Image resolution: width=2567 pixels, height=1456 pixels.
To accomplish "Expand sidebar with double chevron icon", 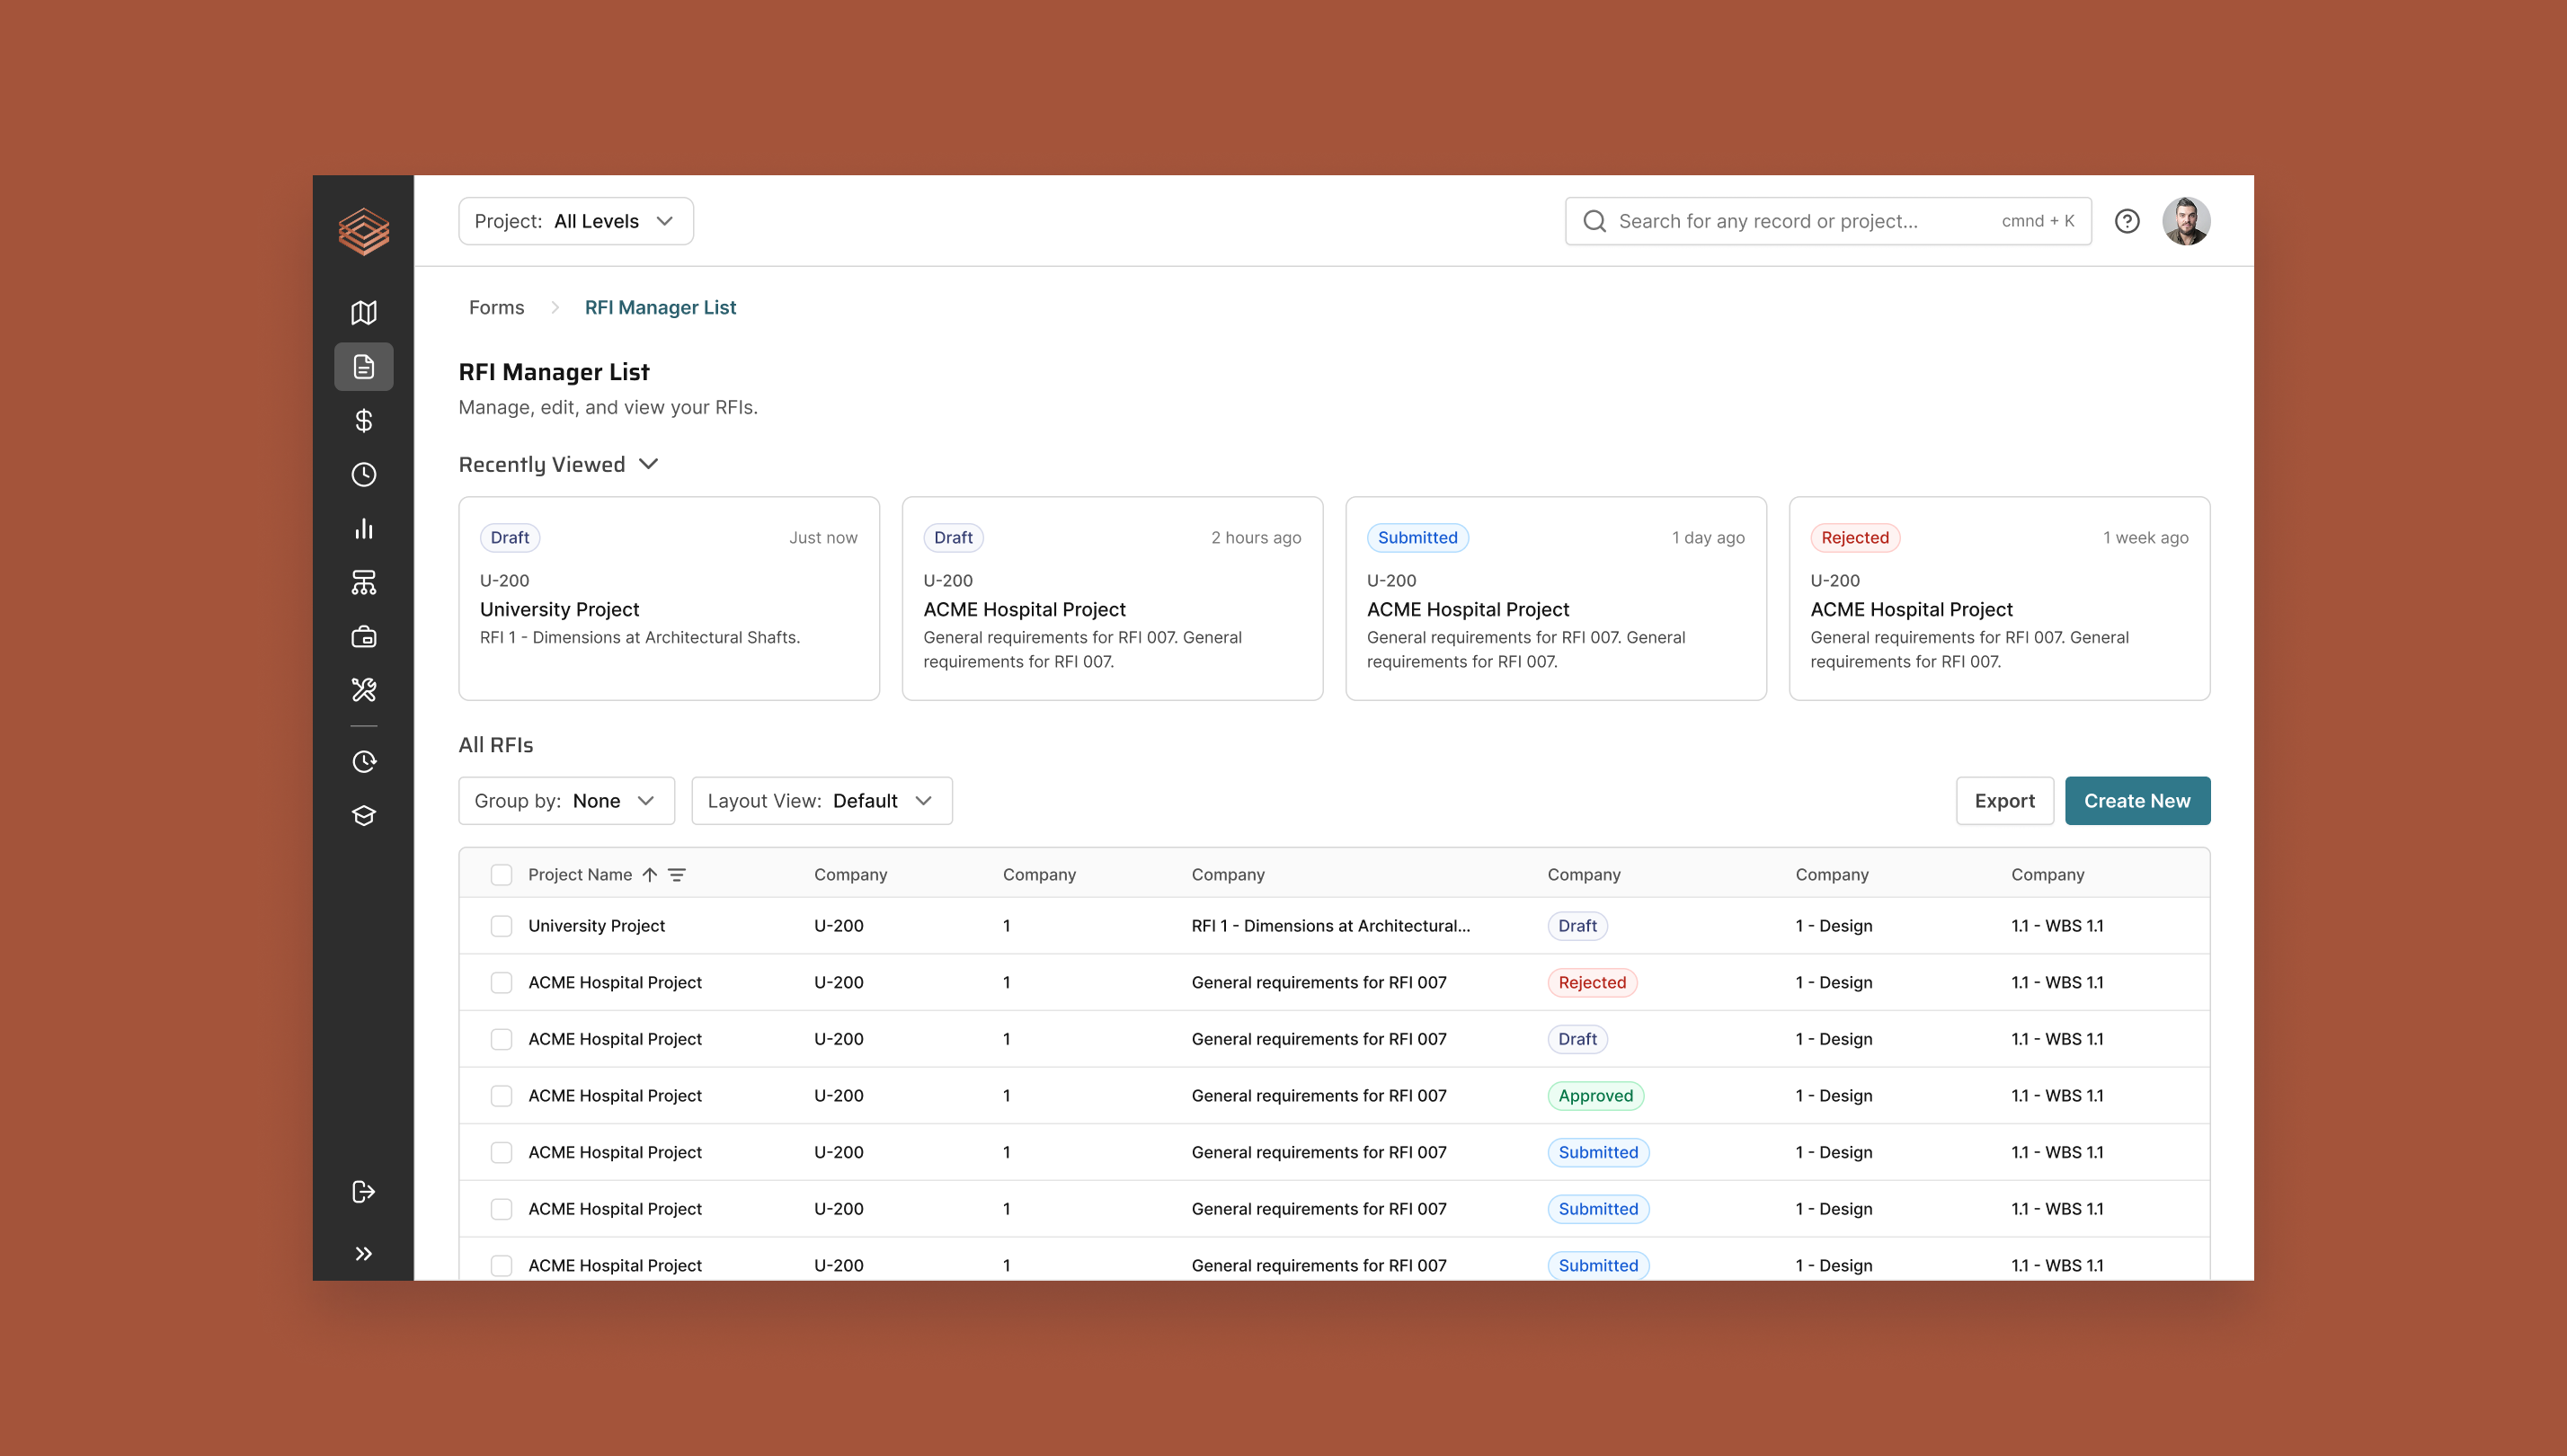I will pyautogui.click(x=363, y=1254).
